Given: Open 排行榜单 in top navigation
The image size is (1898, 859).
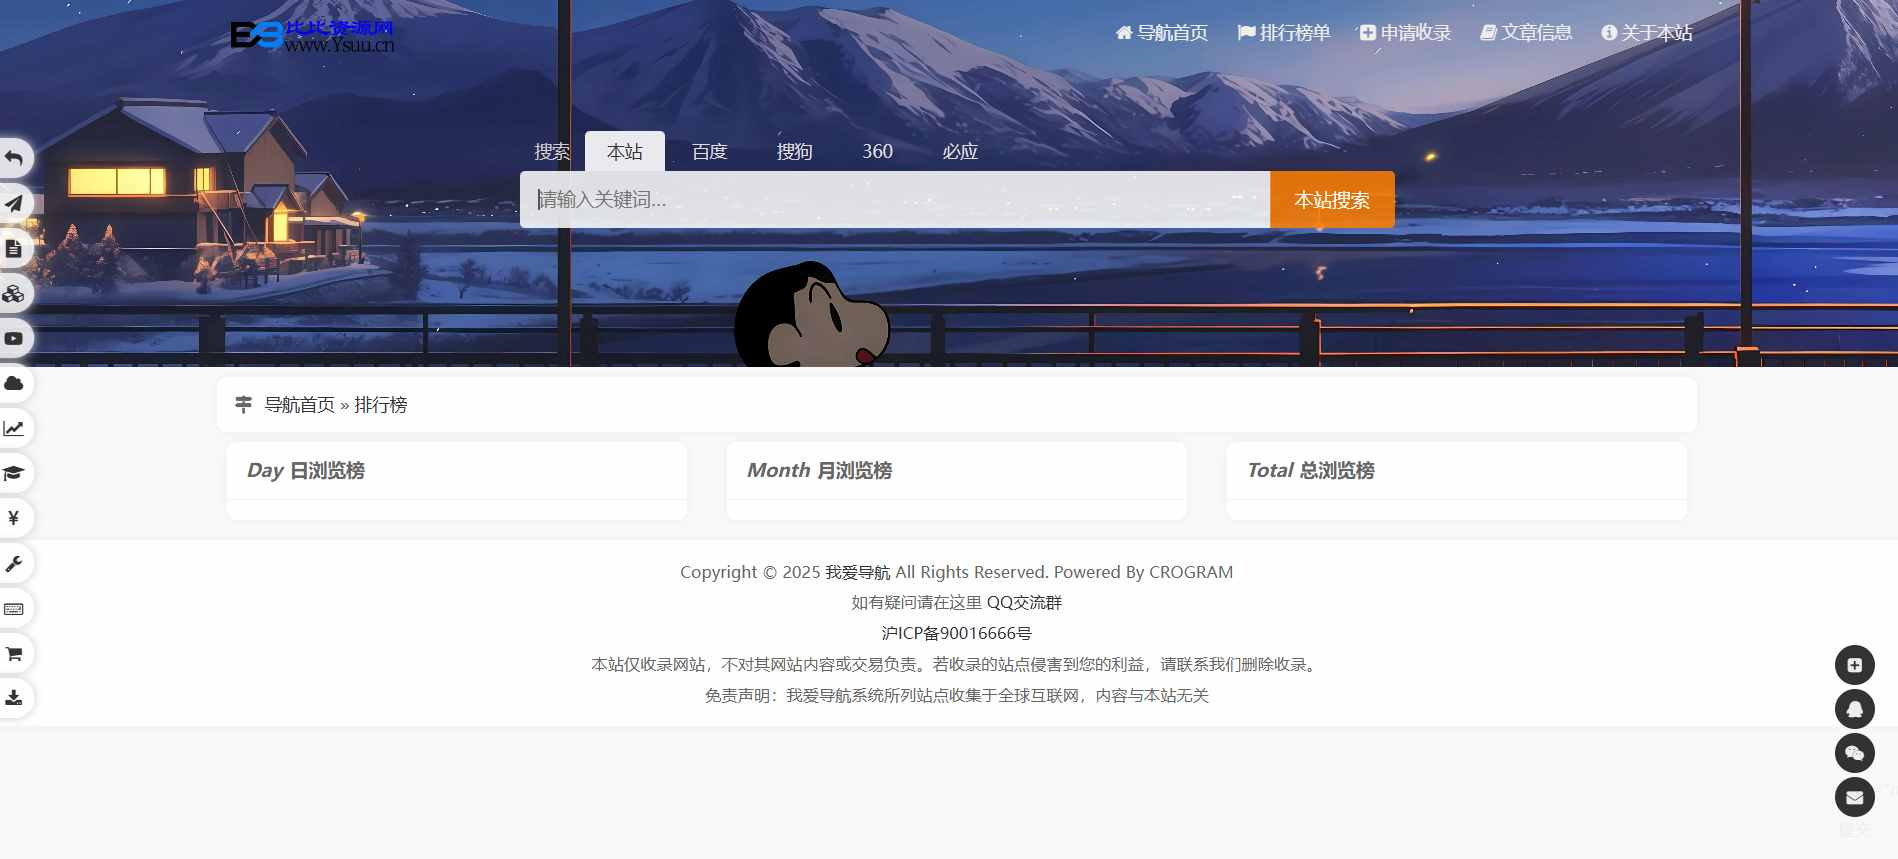Looking at the screenshot, I should (x=1284, y=33).
